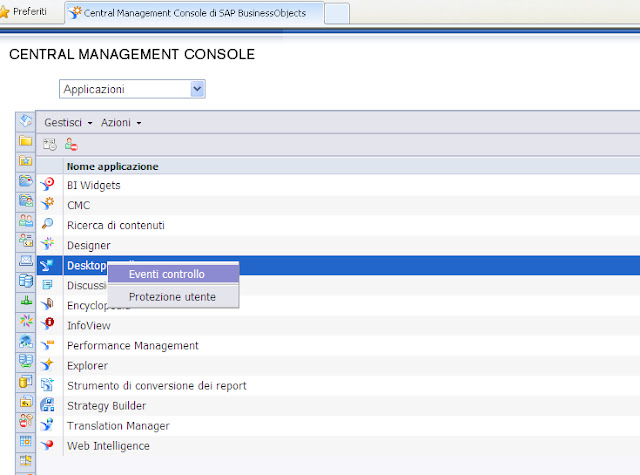Open the Profiles sidebar icon
This screenshot has height=475, width=640.
(26, 240)
